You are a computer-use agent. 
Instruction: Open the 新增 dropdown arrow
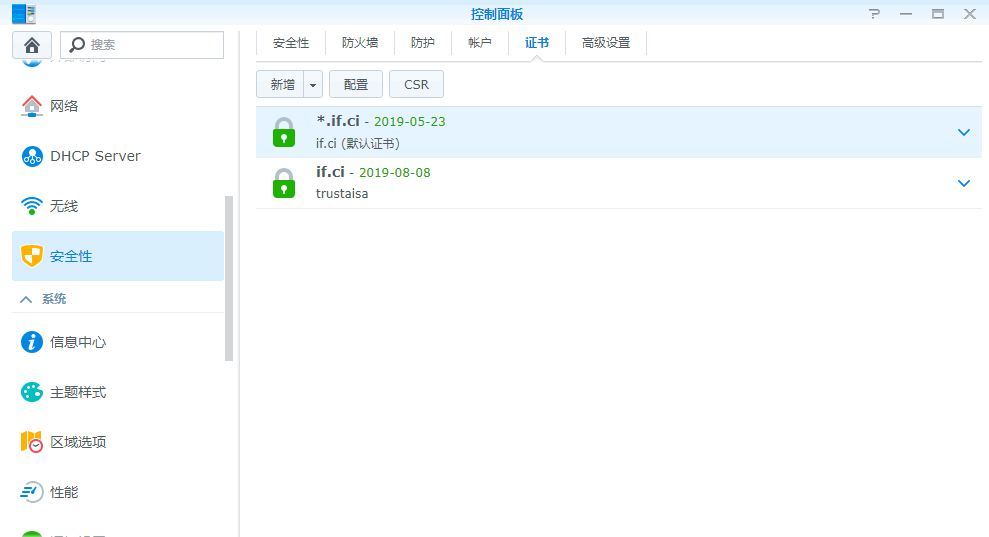[x=313, y=85]
